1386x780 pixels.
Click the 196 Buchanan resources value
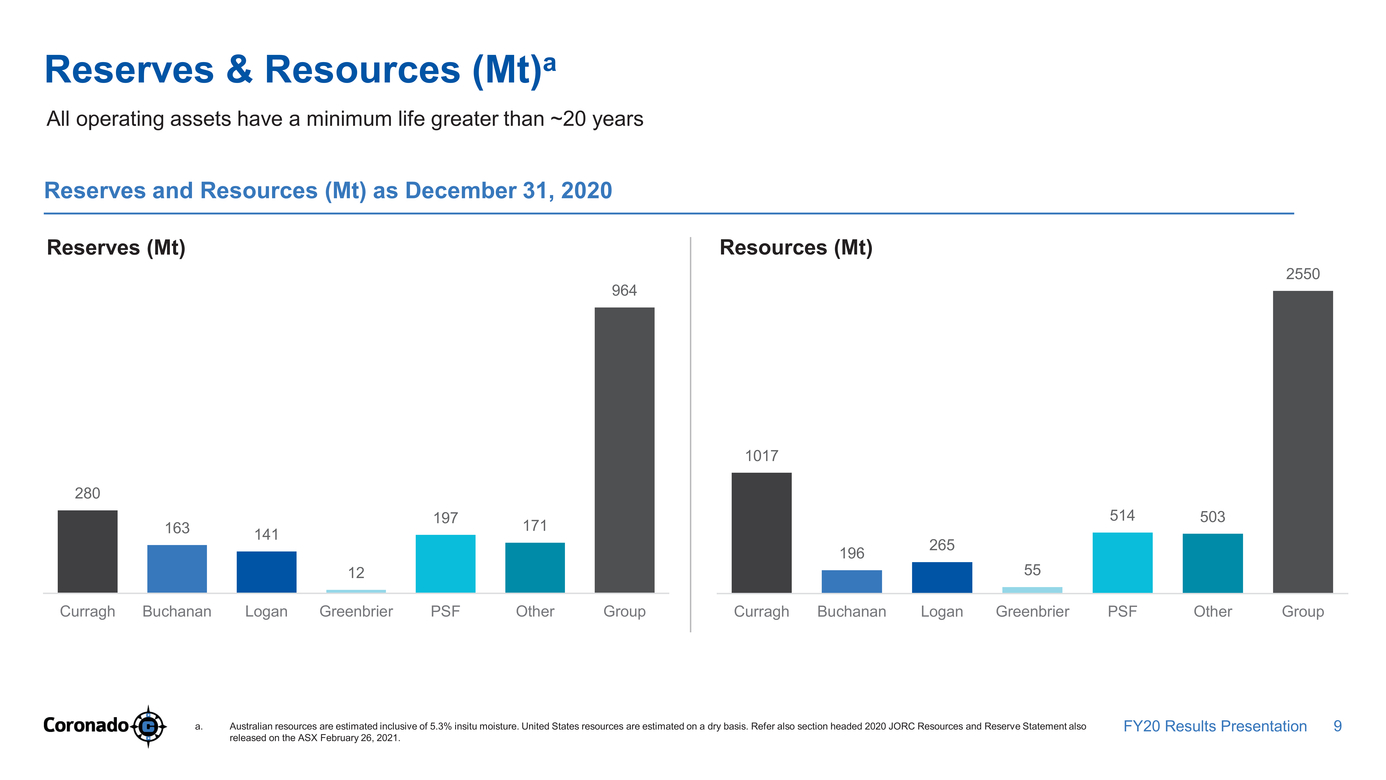[852, 553]
